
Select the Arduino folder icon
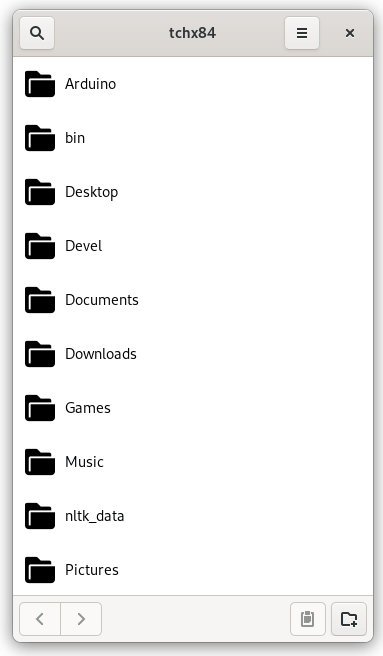40,84
